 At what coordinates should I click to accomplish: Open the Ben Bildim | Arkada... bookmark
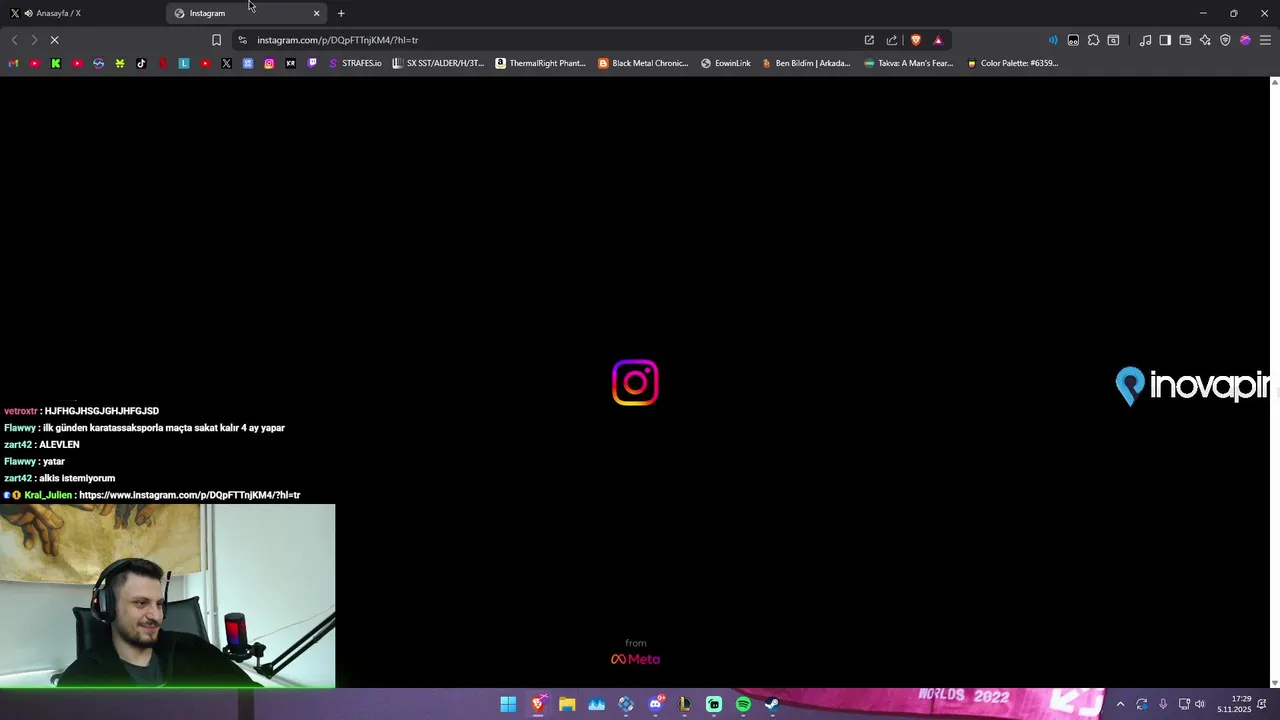pyautogui.click(x=806, y=63)
